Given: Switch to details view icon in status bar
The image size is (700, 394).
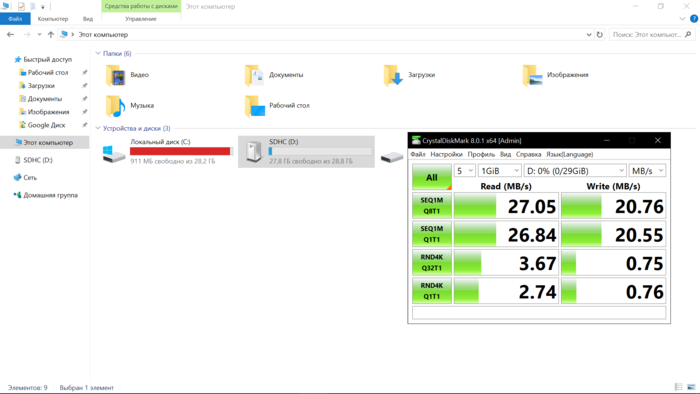Looking at the screenshot, I should pyautogui.click(x=679, y=387).
